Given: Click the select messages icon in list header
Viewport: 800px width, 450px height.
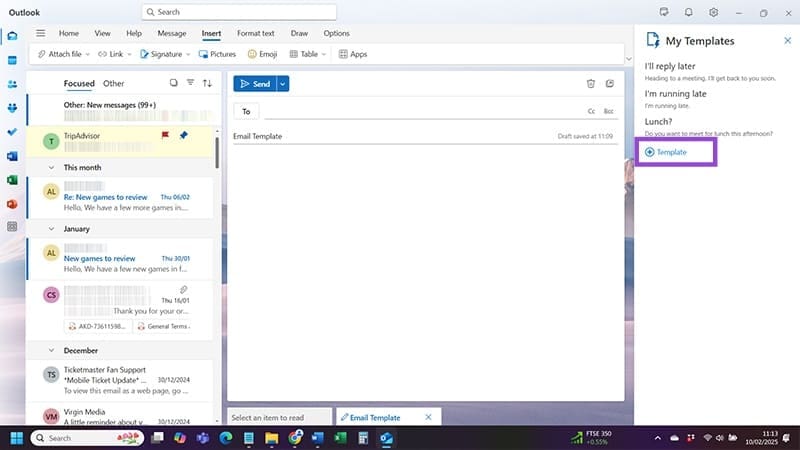Looking at the screenshot, I should coord(173,83).
